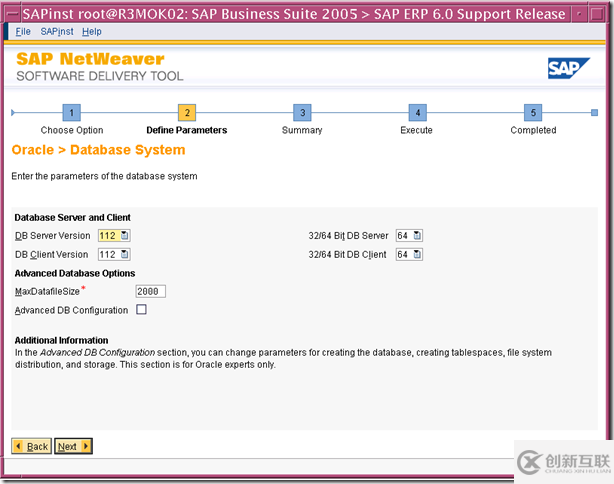This screenshot has width=614, height=484.
Task: Click "Enter the parameters of the database system" text
Action: (104, 176)
